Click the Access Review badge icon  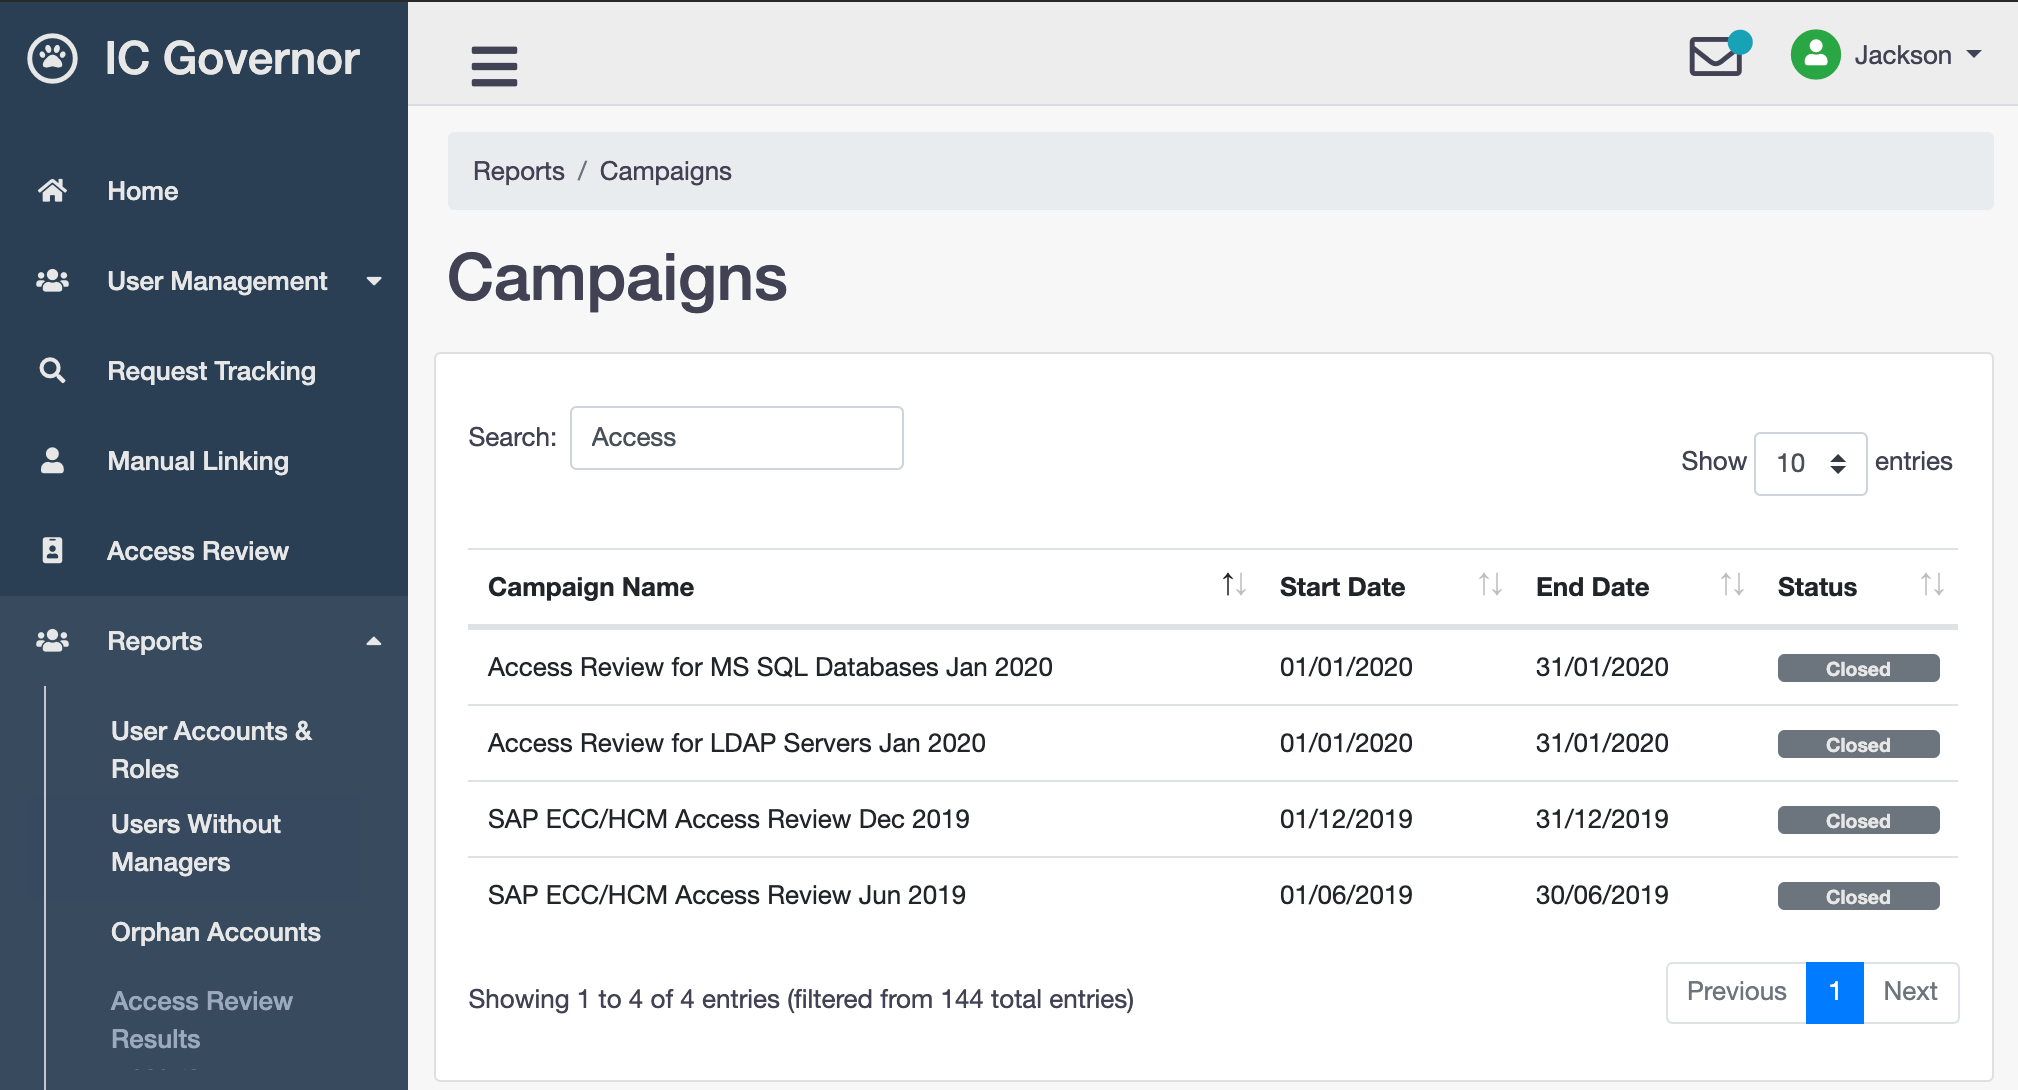pyautogui.click(x=52, y=550)
